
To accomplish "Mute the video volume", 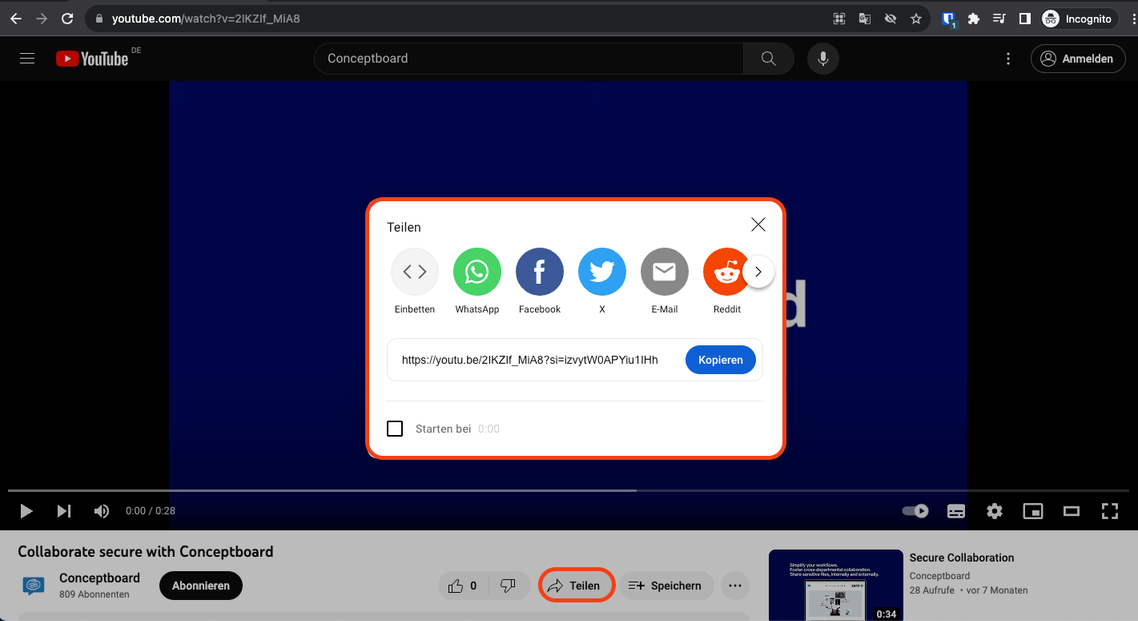I will pyautogui.click(x=102, y=511).
